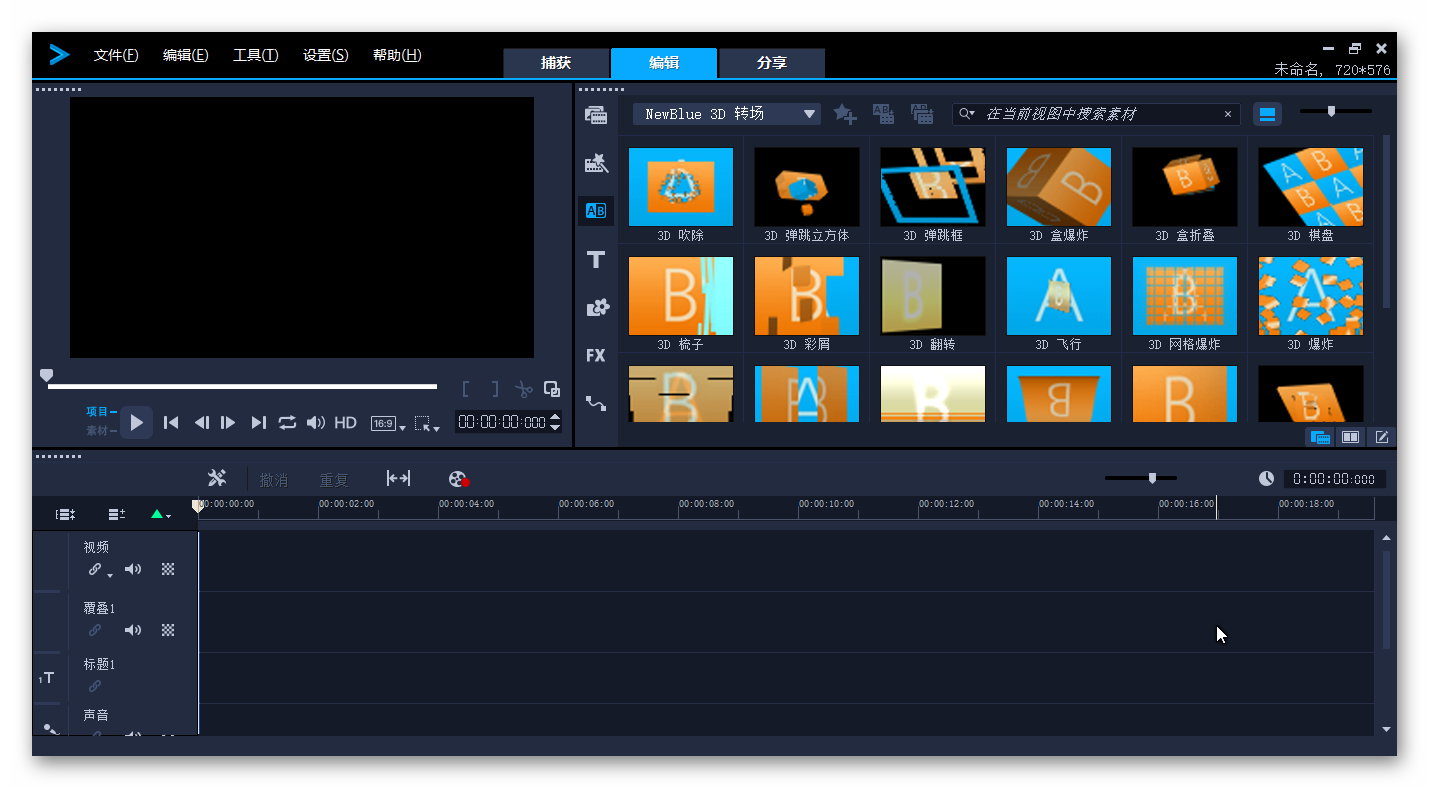1429x788 pixels.
Task: Open the 工具(T) menu
Action: [x=256, y=55]
